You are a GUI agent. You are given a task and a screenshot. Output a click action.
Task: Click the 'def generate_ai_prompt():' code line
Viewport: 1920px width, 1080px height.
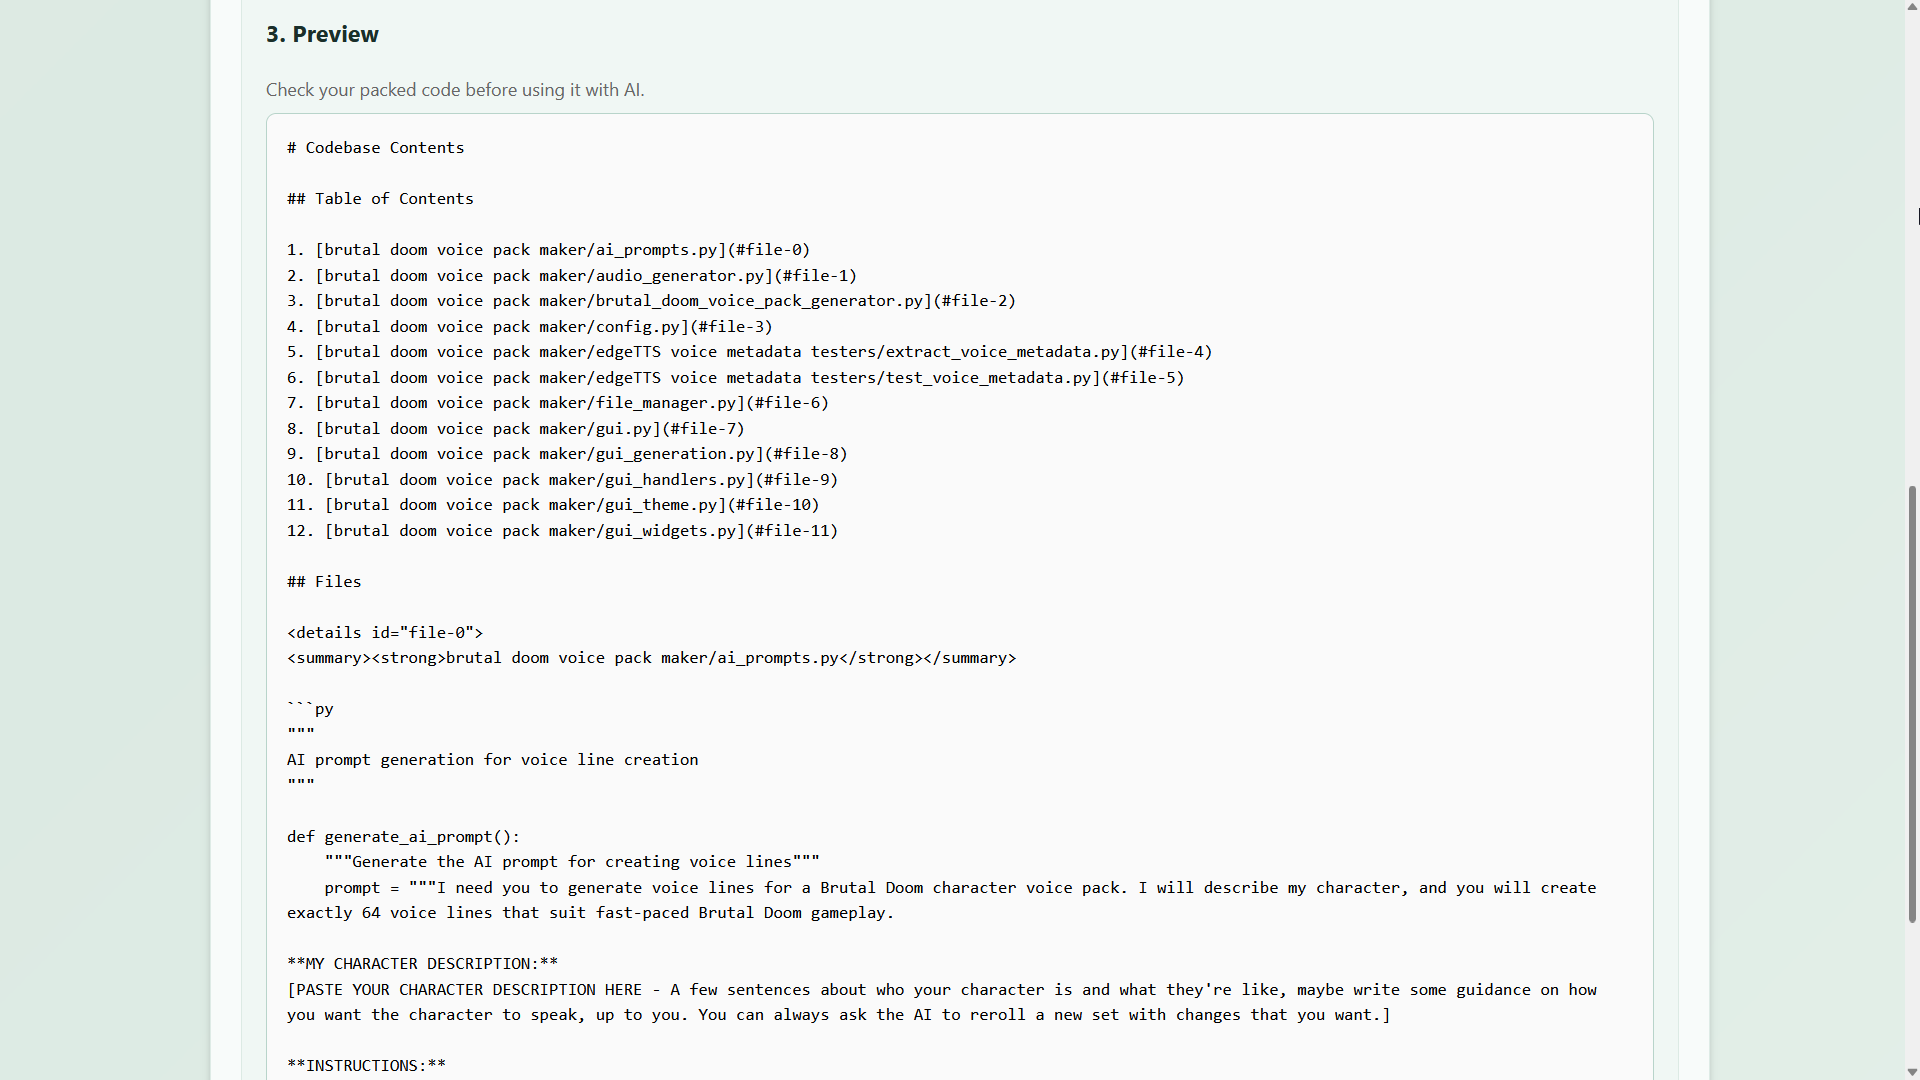click(403, 837)
